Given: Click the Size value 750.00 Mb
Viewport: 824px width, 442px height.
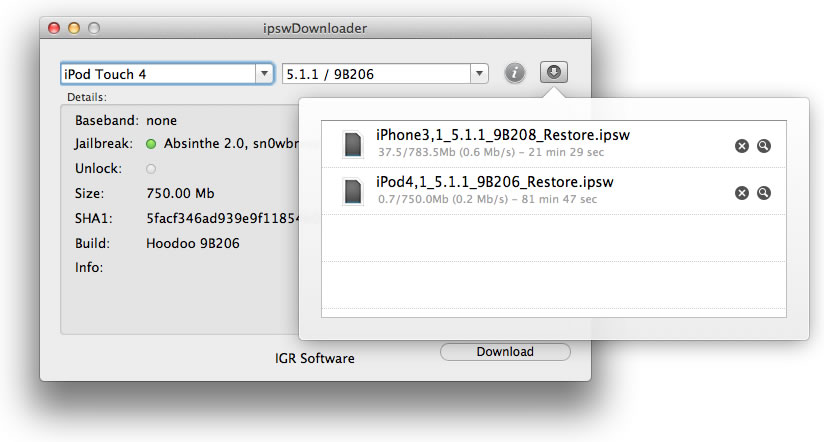Looking at the screenshot, I should 180,193.
